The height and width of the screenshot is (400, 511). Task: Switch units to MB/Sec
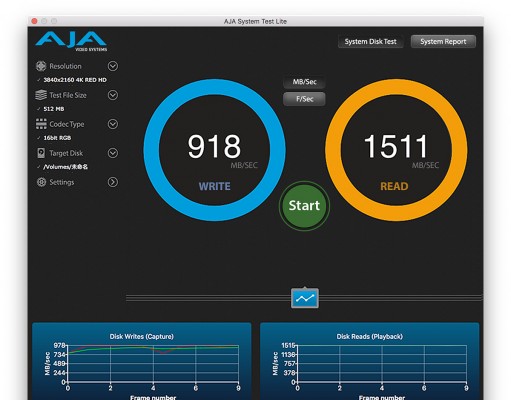[304, 82]
